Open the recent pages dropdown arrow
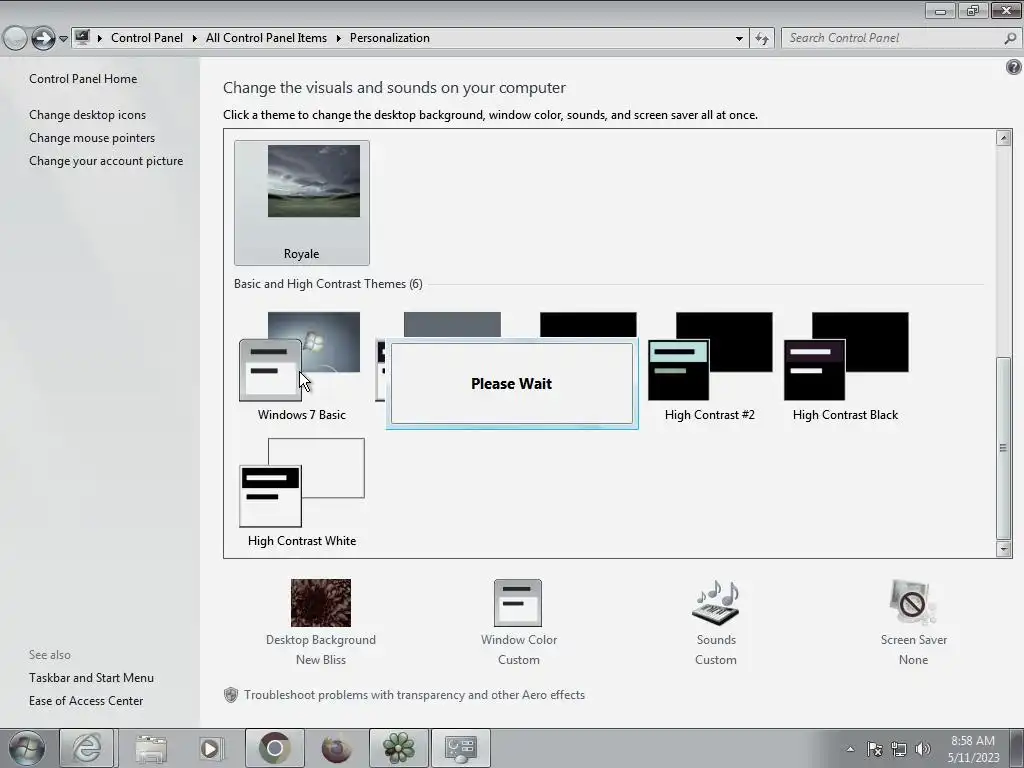This screenshot has width=1024, height=768. click(63, 39)
